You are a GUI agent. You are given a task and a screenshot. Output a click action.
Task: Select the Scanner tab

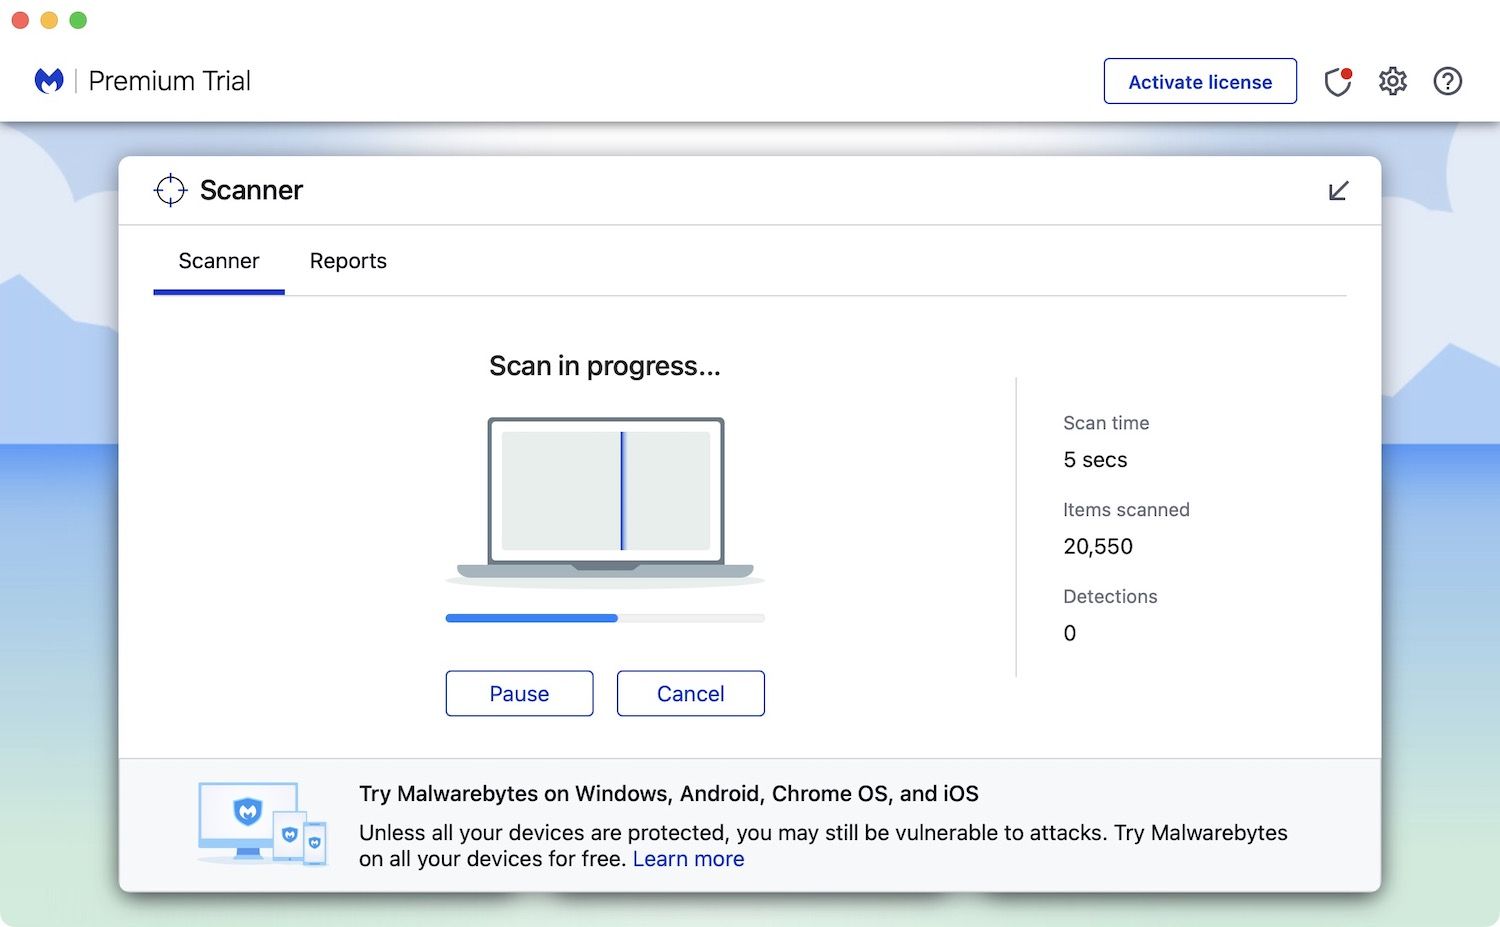(219, 261)
